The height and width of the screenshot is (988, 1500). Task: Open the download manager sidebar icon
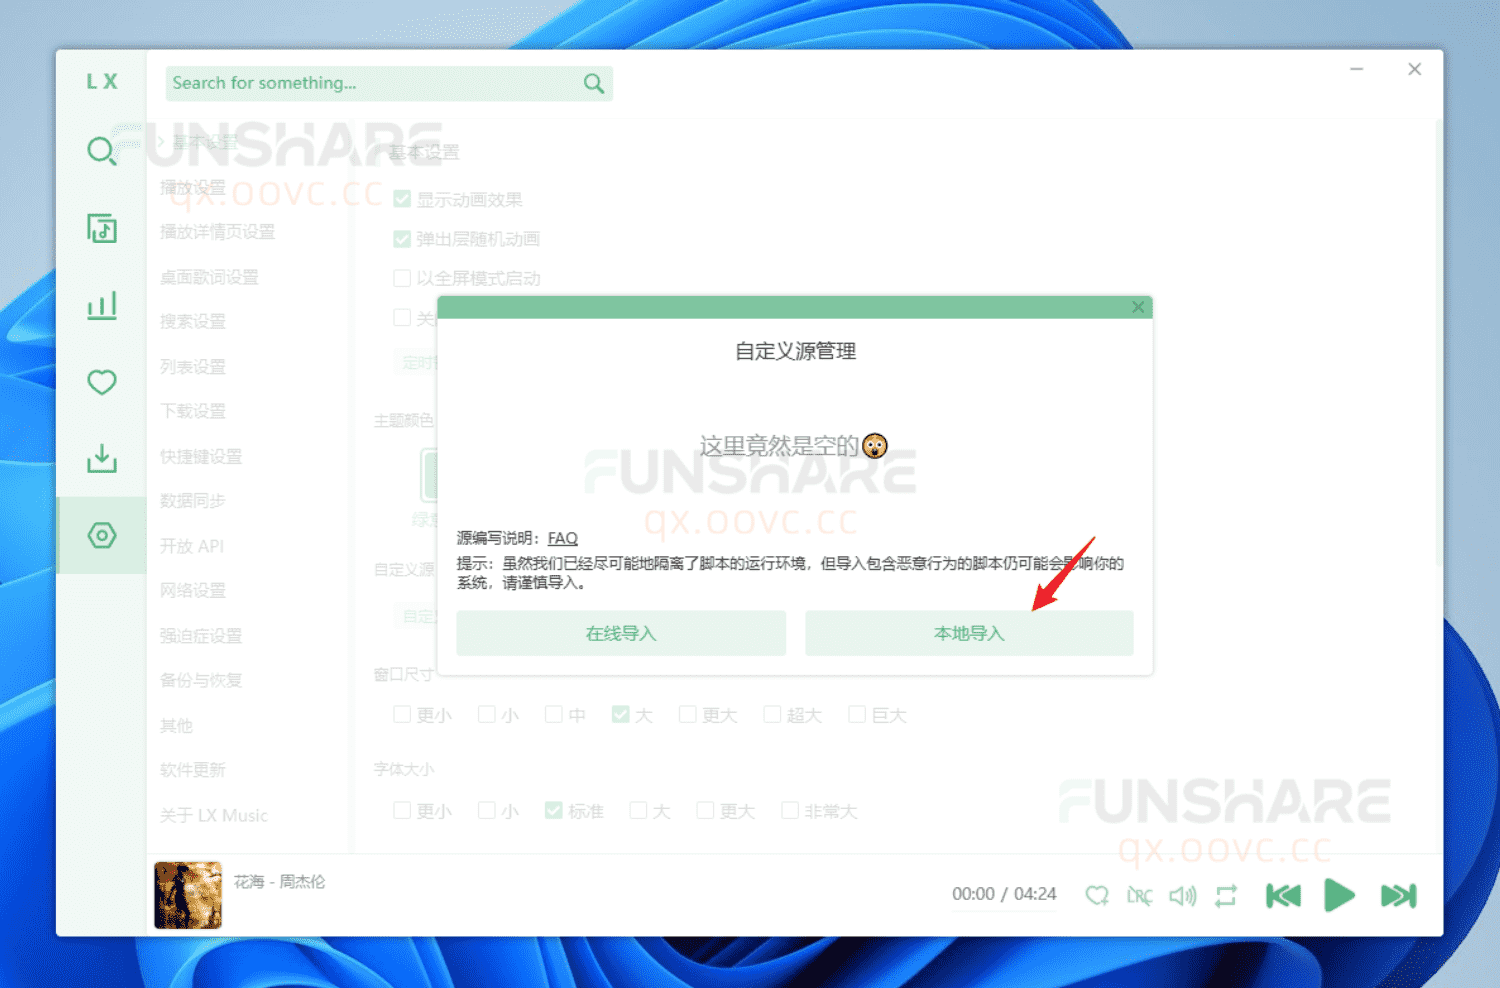tap(101, 459)
